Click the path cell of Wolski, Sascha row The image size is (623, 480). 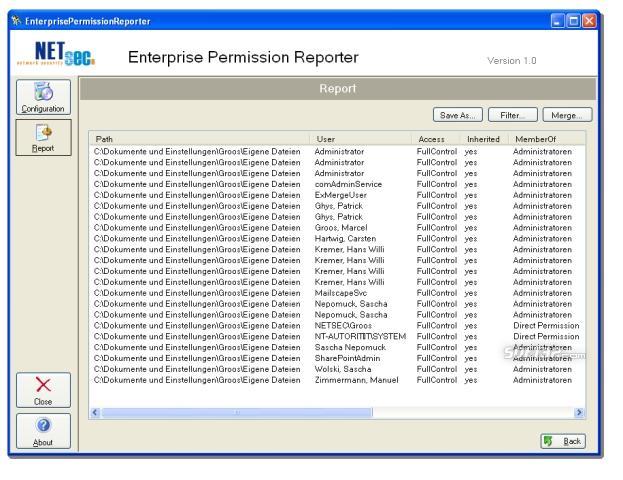(197, 369)
